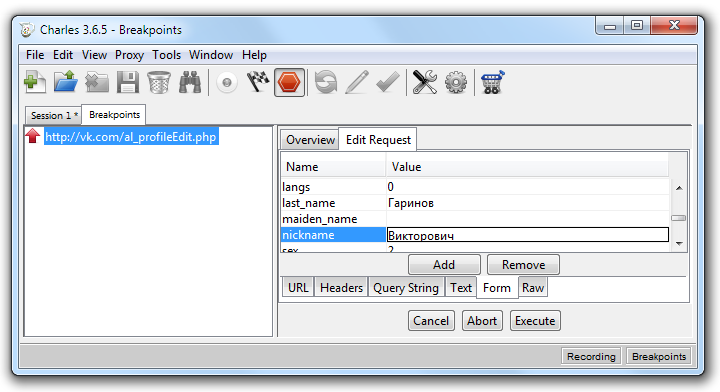Image resolution: width=720 pixels, height=392 pixels.
Task: Open the Tools menu
Action: point(167,55)
